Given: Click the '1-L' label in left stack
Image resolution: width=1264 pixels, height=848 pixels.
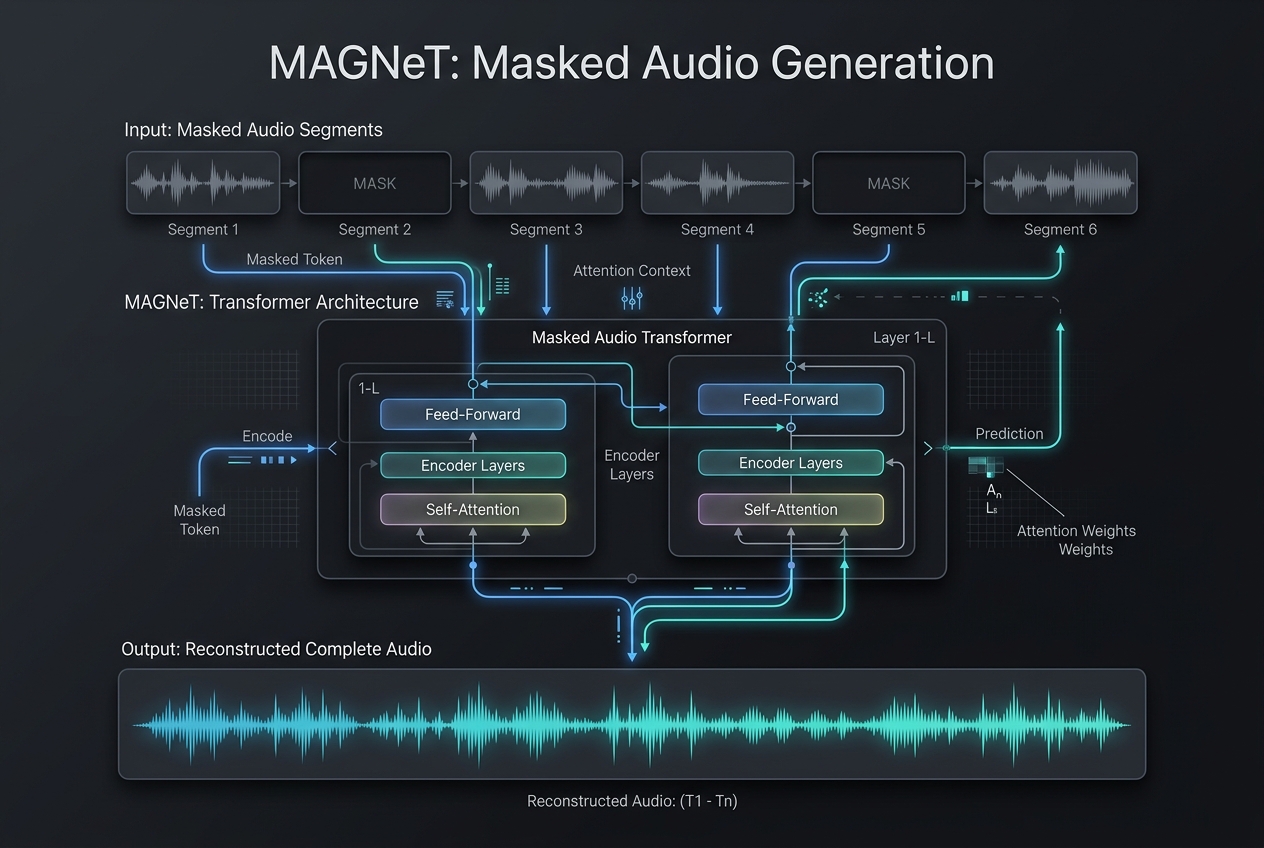Looking at the screenshot, I should 369,387.
